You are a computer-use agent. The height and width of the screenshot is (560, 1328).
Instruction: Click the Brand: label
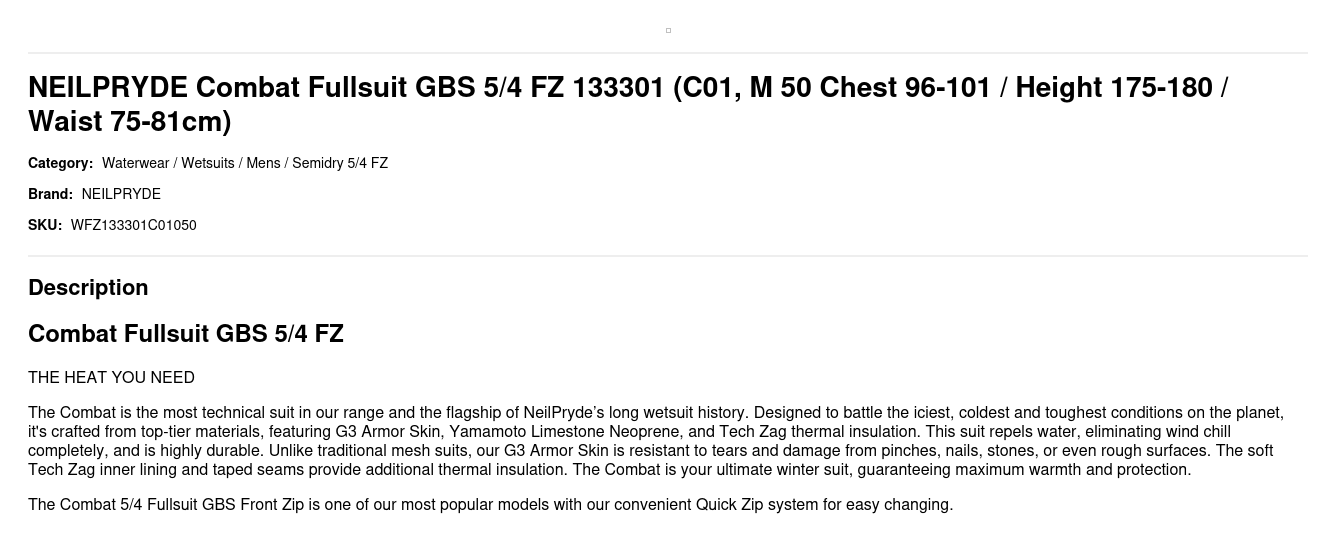tap(50, 194)
